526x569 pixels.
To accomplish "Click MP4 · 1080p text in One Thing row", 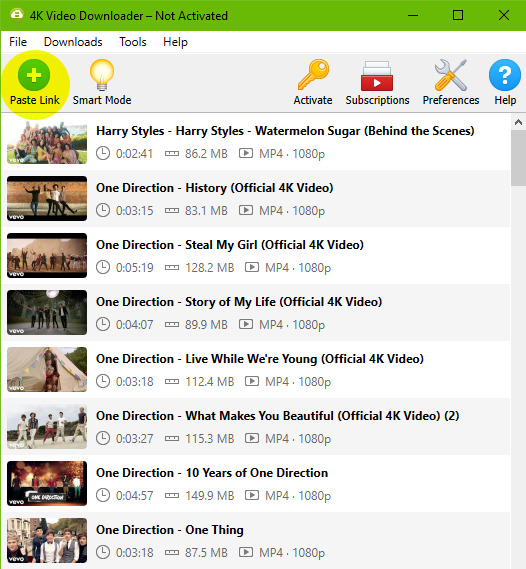I will click(292, 552).
